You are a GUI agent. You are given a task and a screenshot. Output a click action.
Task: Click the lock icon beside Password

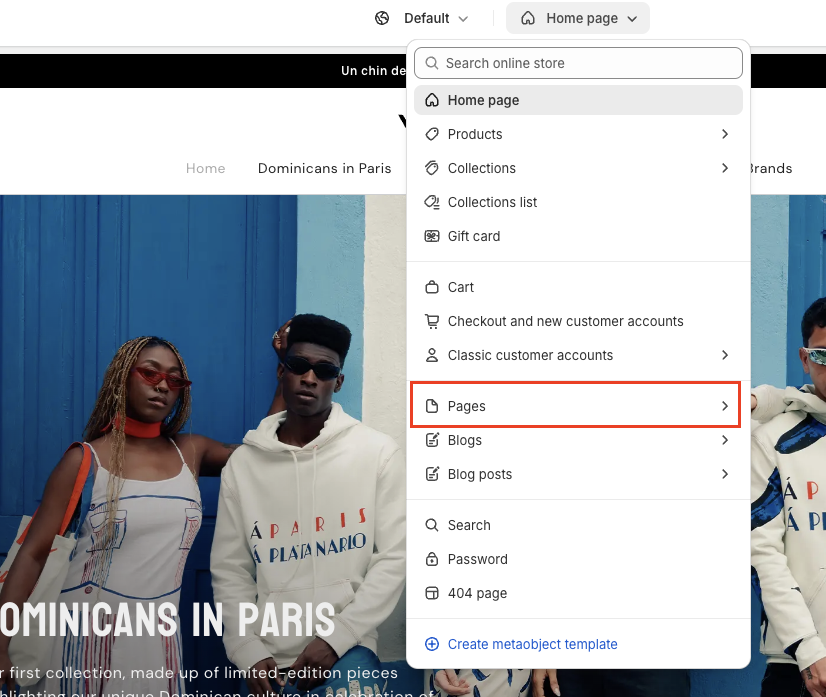click(x=432, y=559)
